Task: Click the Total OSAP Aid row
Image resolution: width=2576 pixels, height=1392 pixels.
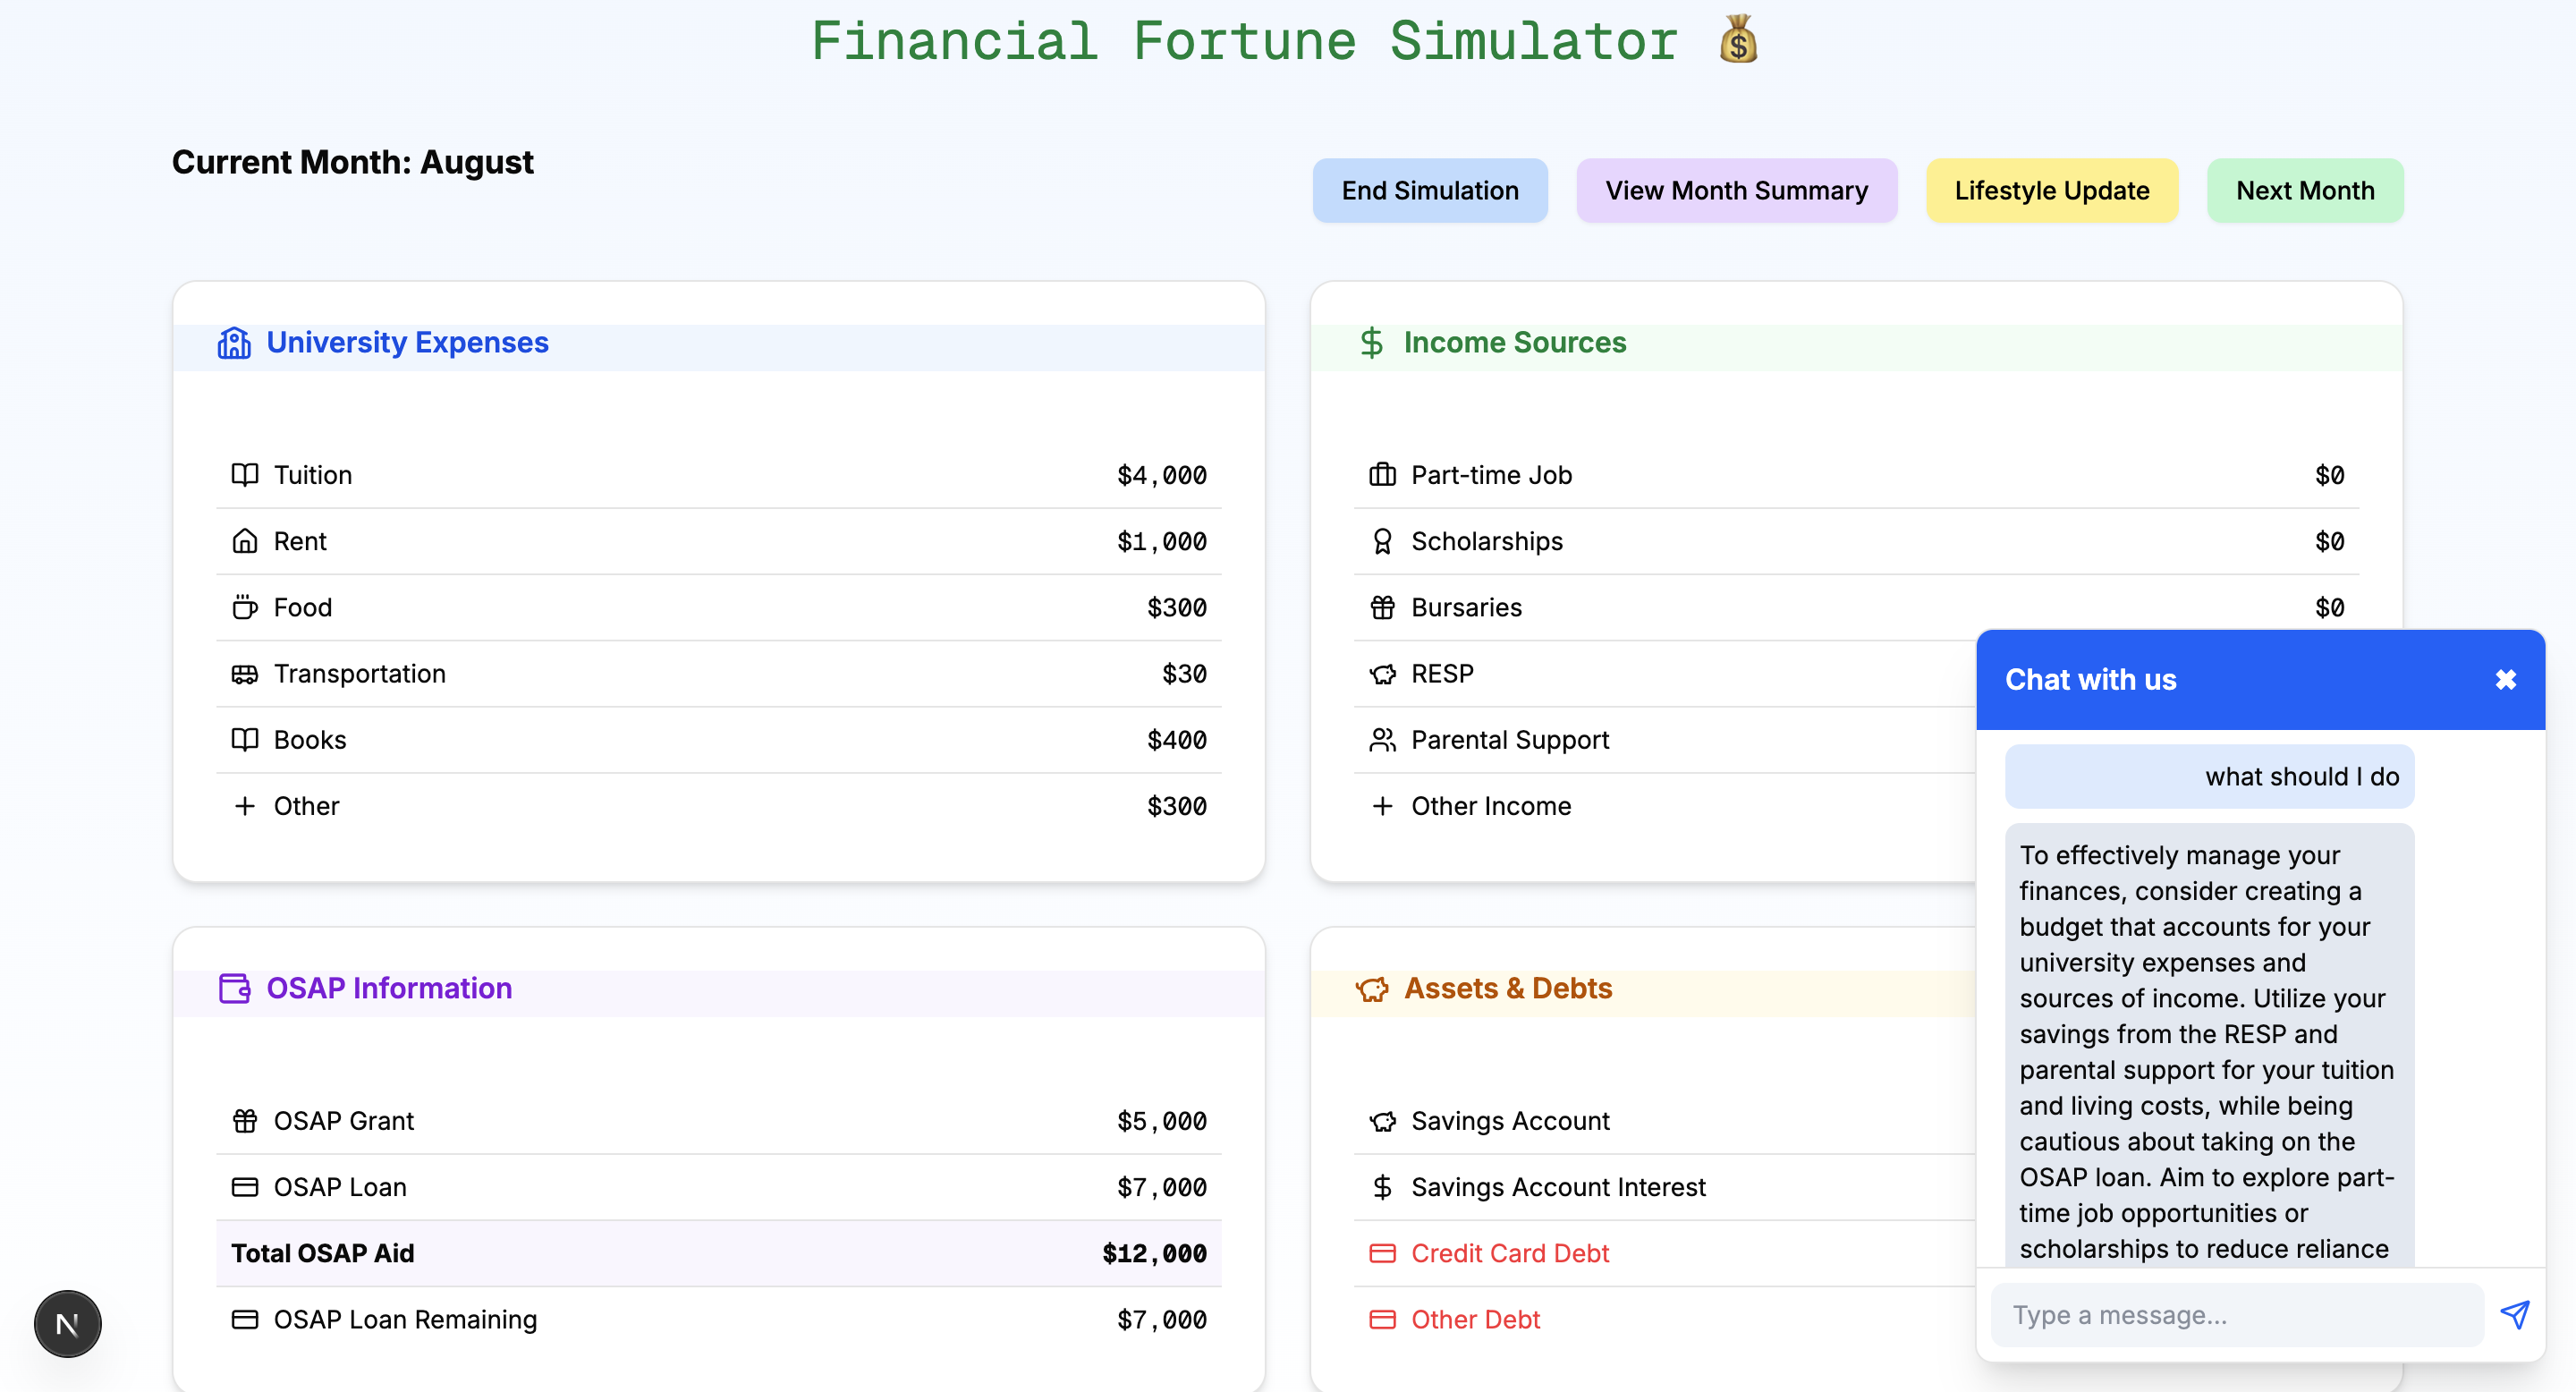Action: 718,1253
